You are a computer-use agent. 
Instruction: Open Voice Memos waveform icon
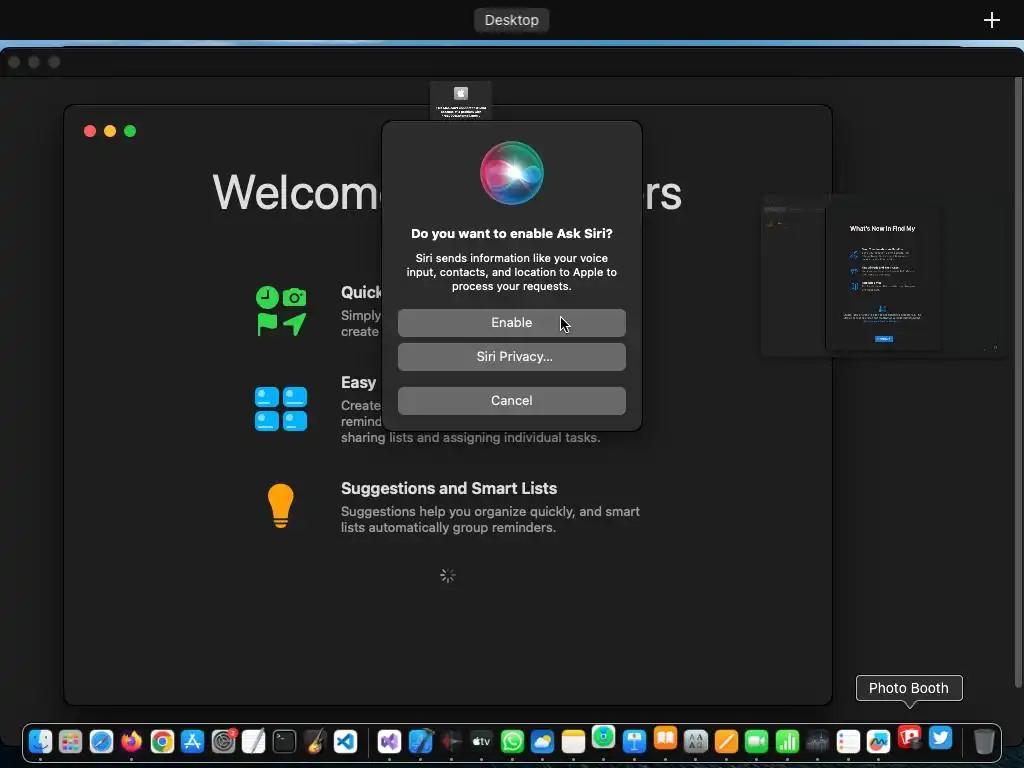(818, 742)
